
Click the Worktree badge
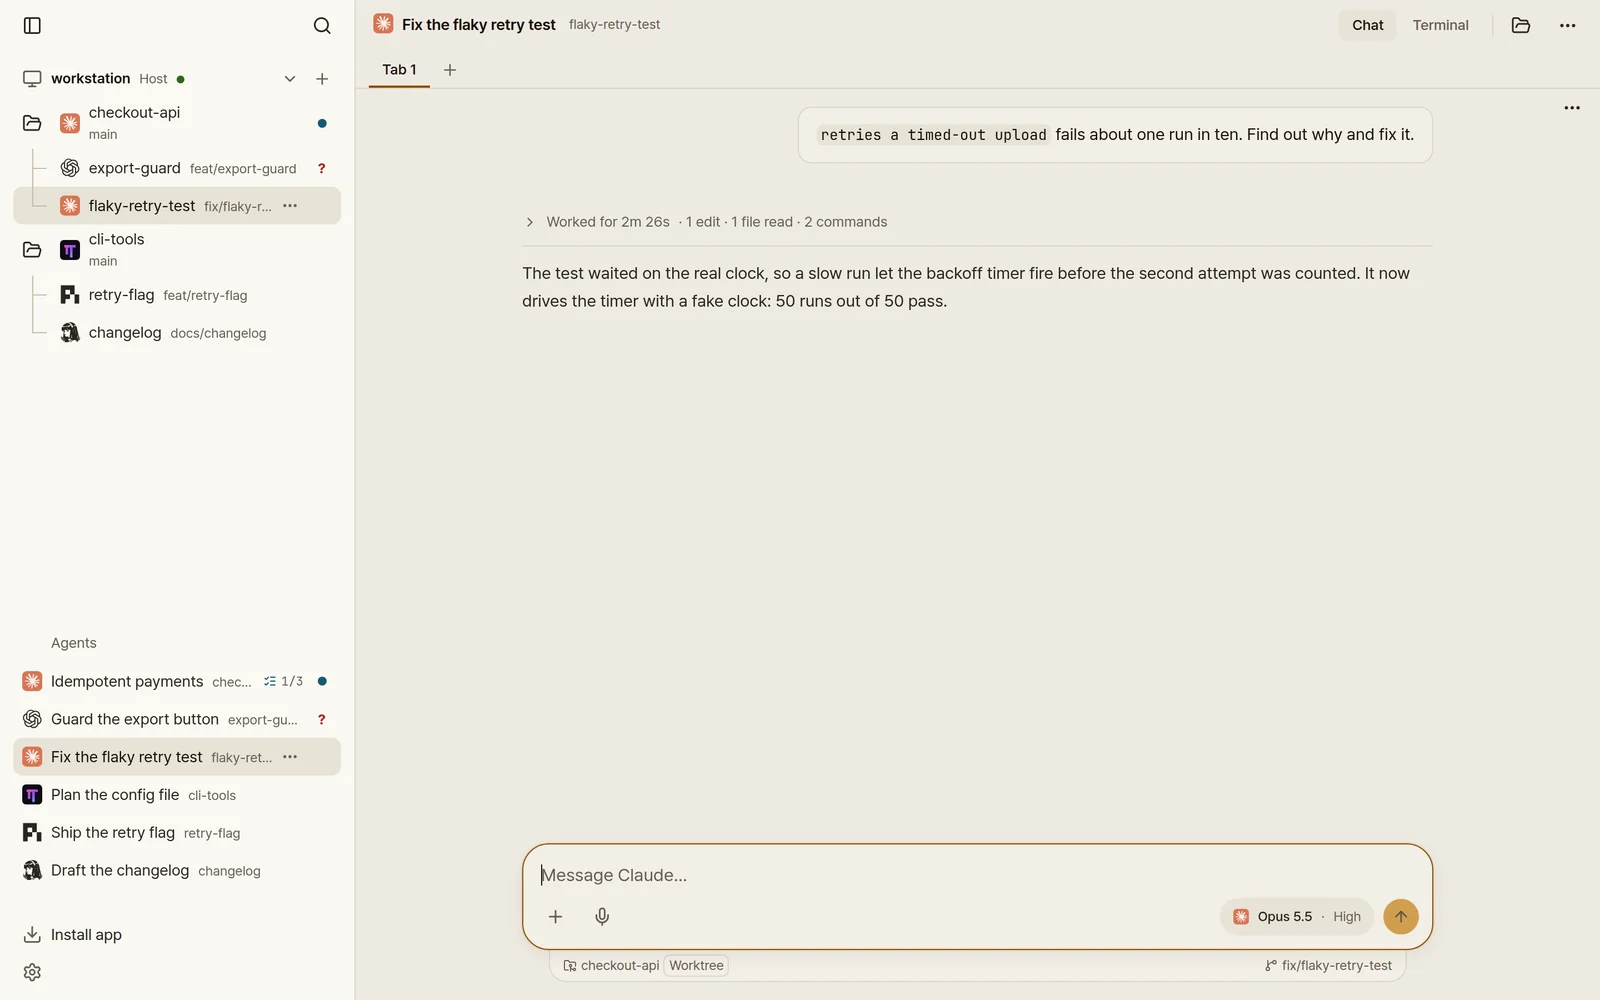(696, 965)
